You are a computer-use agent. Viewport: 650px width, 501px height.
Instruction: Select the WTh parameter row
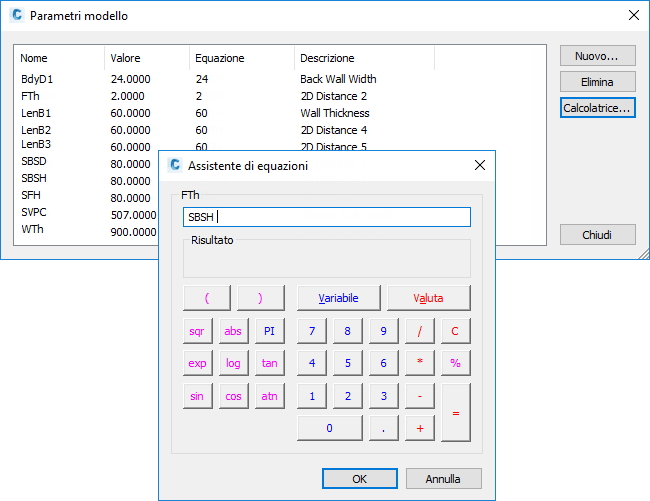pyautogui.click(x=32, y=229)
